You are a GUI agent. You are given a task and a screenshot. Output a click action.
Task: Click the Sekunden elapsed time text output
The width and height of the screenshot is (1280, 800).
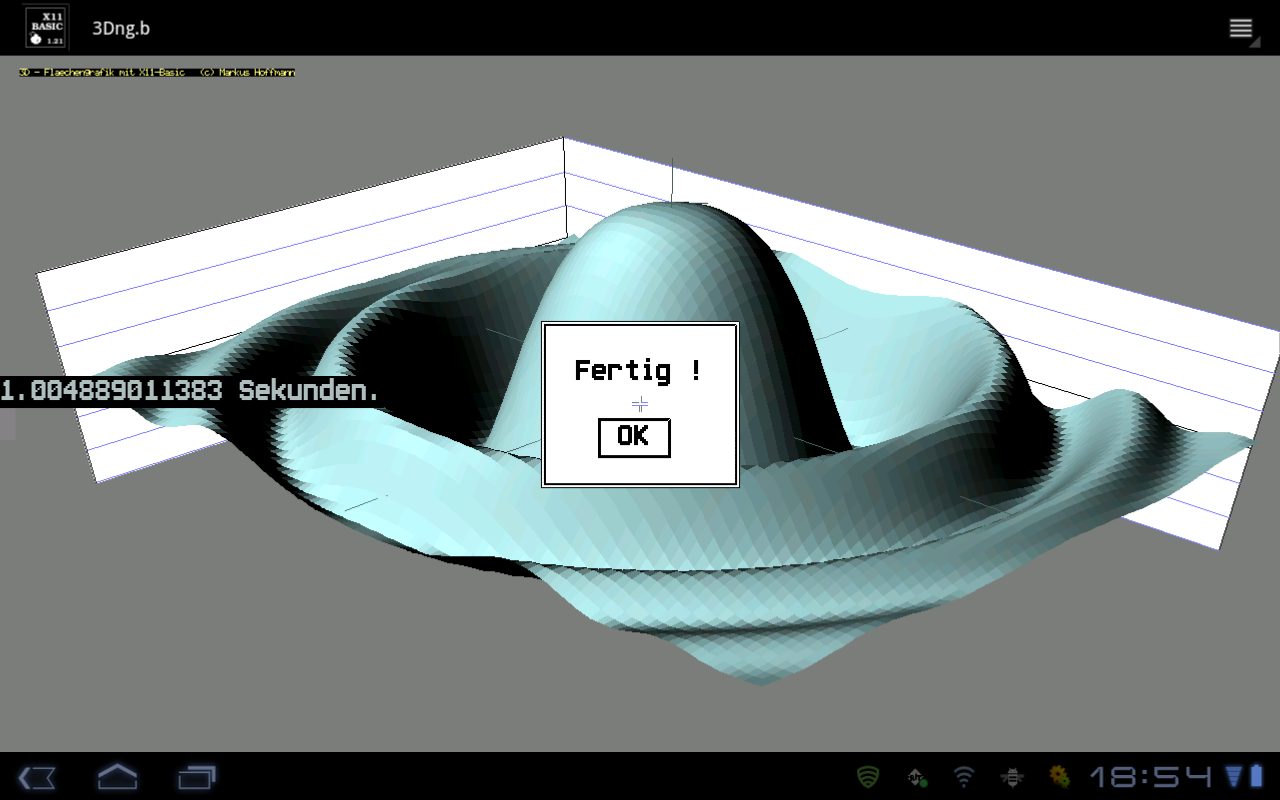click(x=190, y=391)
